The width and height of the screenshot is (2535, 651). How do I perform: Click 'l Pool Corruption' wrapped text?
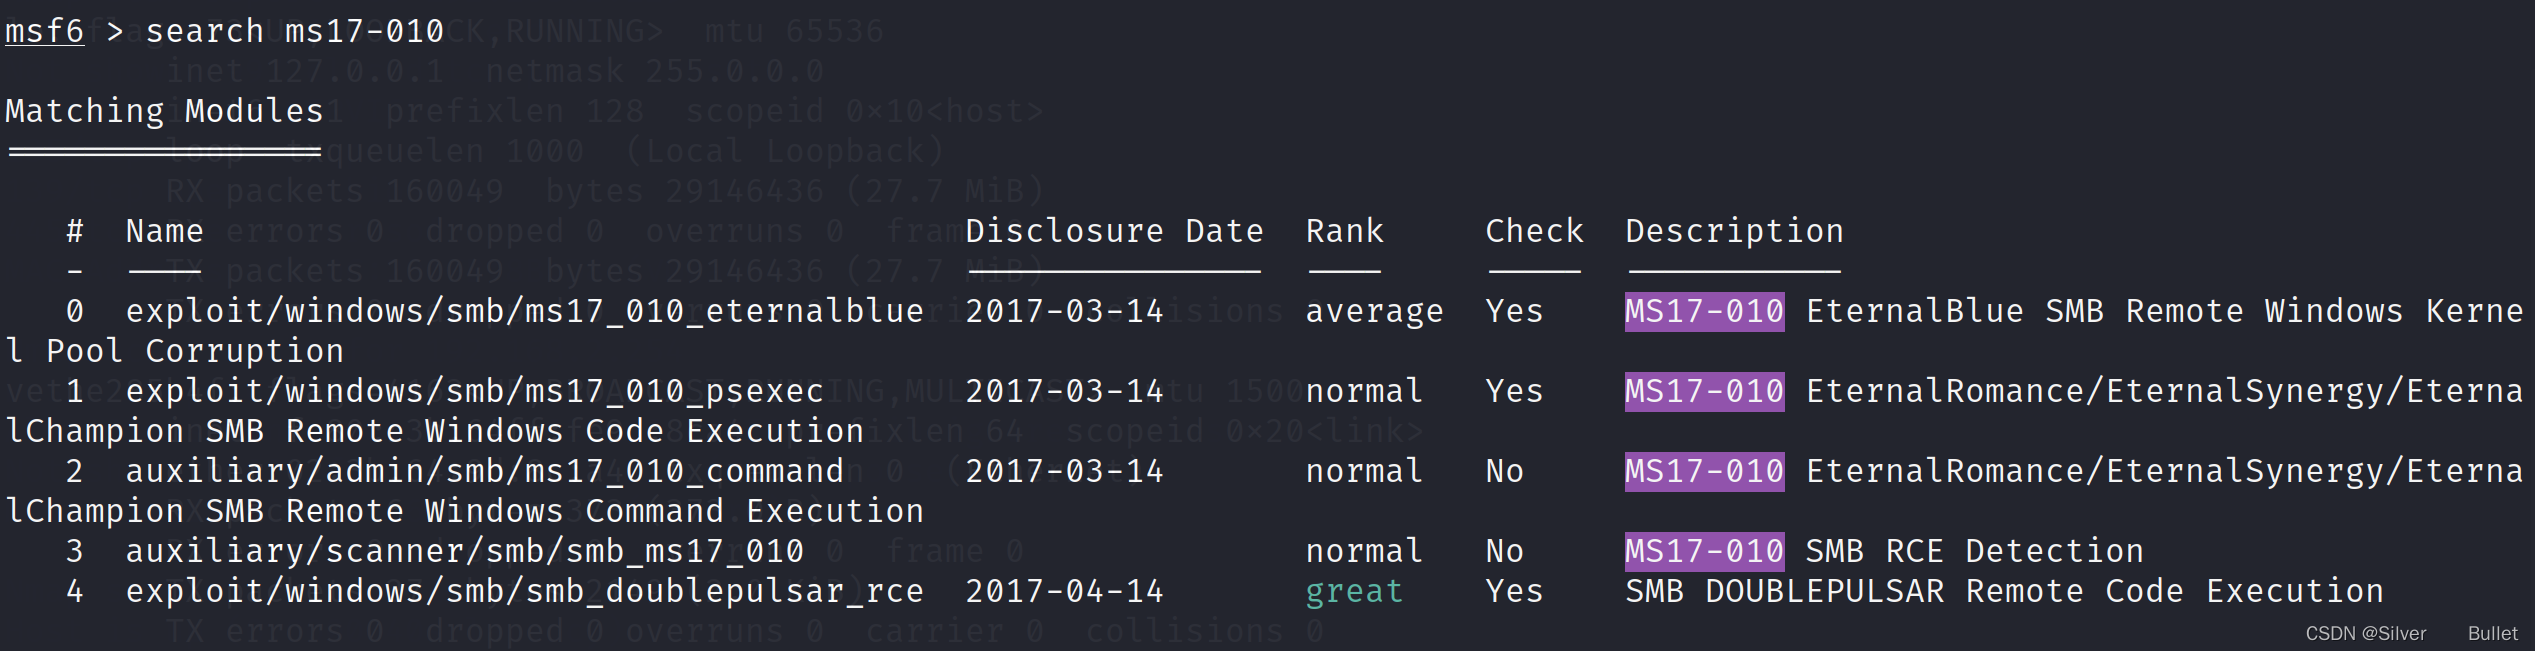pyautogui.click(x=174, y=351)
